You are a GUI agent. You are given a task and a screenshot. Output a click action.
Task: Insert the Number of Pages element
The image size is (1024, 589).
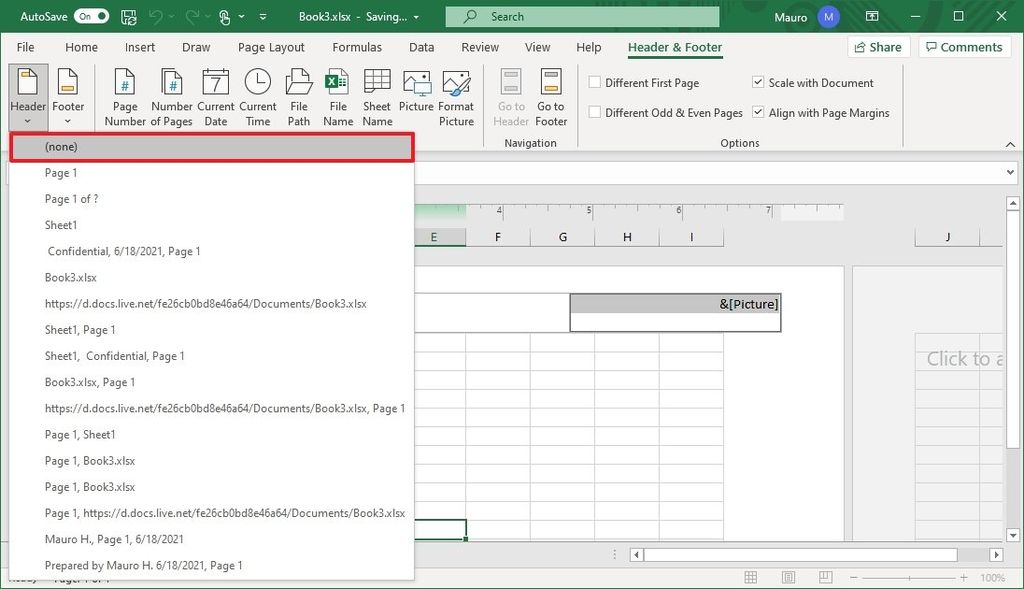tap(171, 95)
